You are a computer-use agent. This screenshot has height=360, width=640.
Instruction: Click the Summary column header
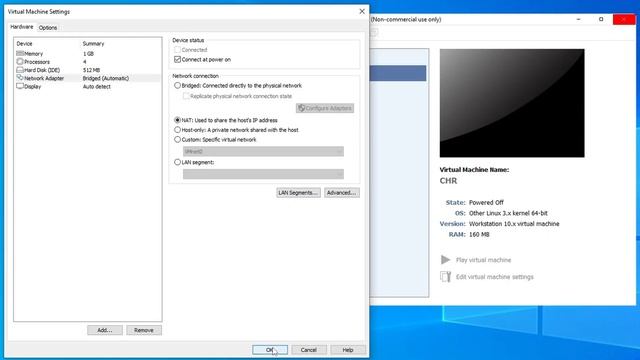[93, 44]
